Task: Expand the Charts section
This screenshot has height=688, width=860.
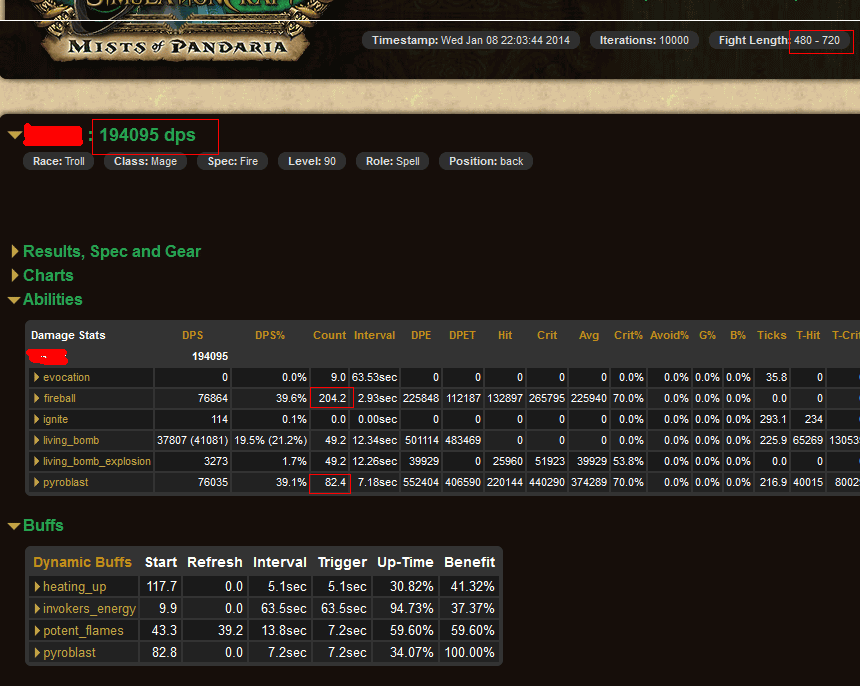Action: [15, 275]
